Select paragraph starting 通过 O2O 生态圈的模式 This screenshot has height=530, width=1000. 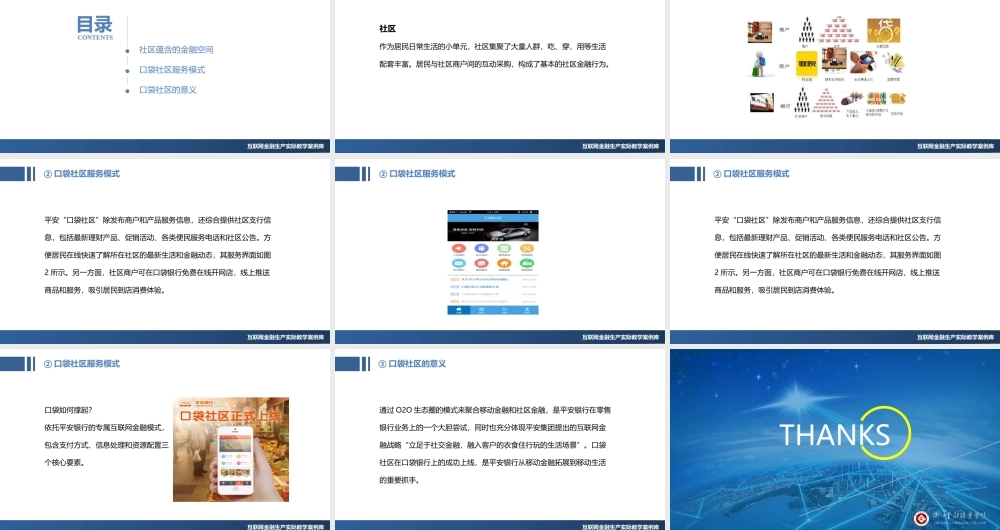(x=495, y=445)
